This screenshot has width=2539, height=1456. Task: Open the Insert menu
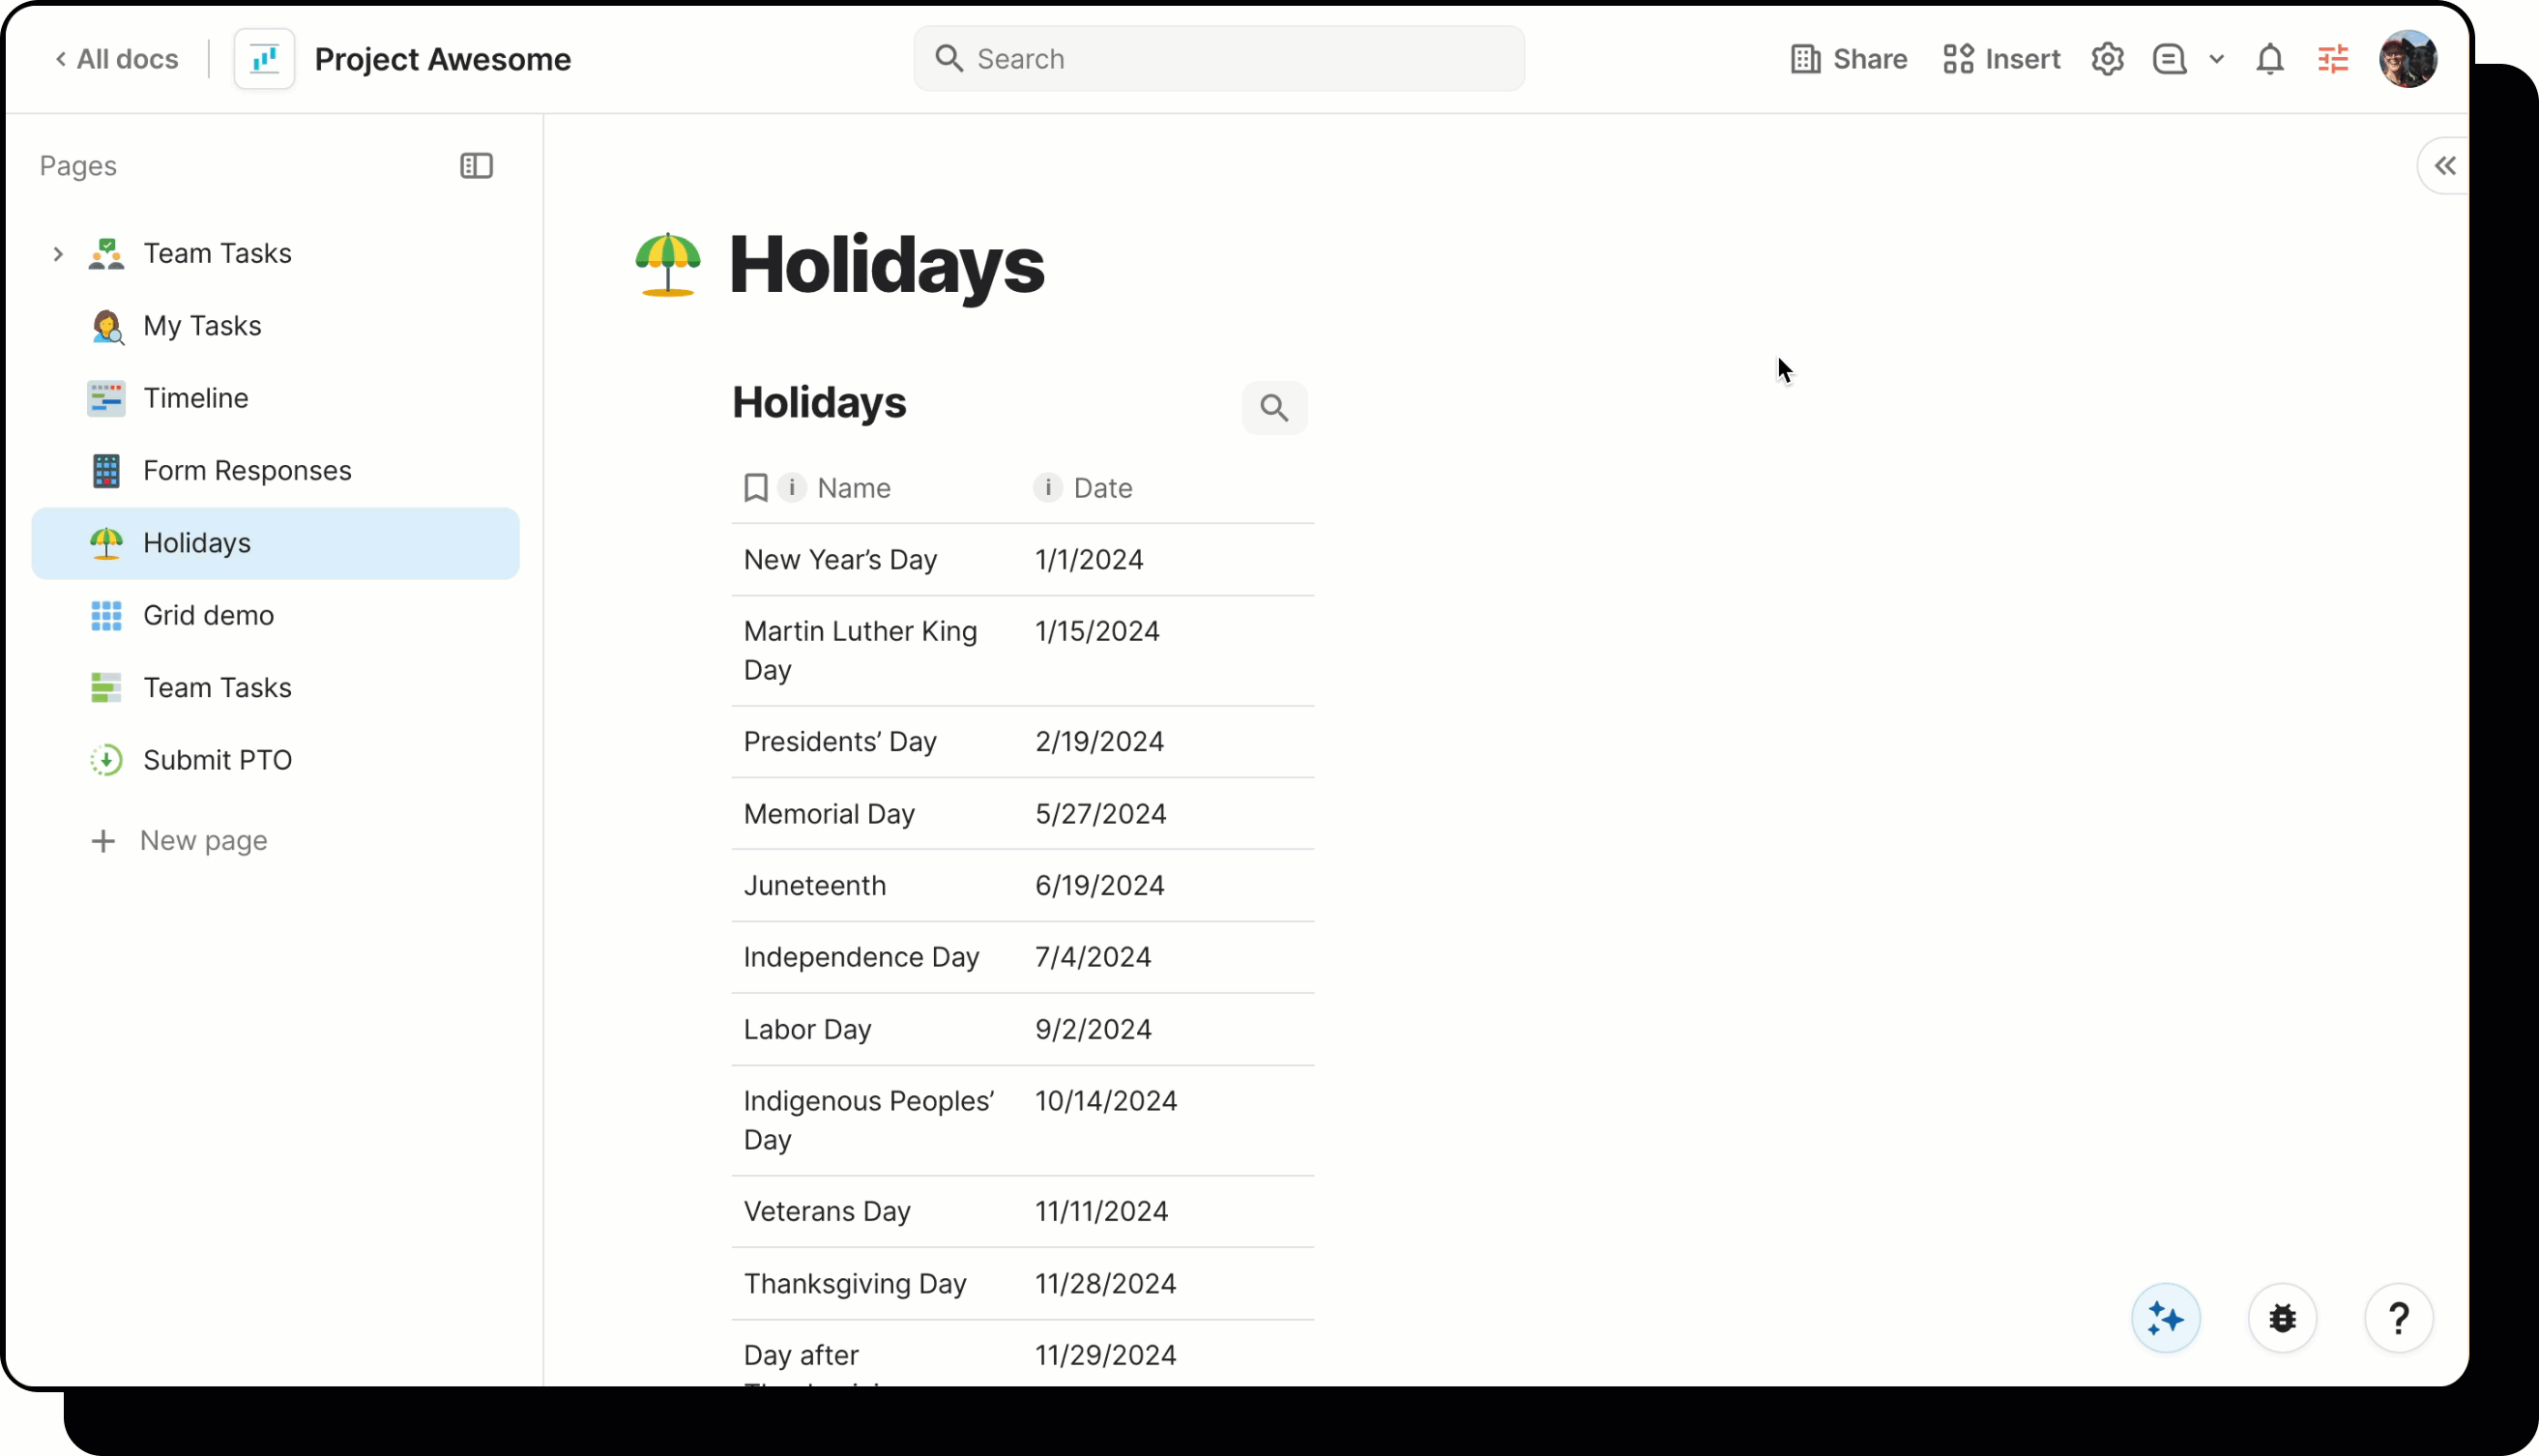(2001, 59)
